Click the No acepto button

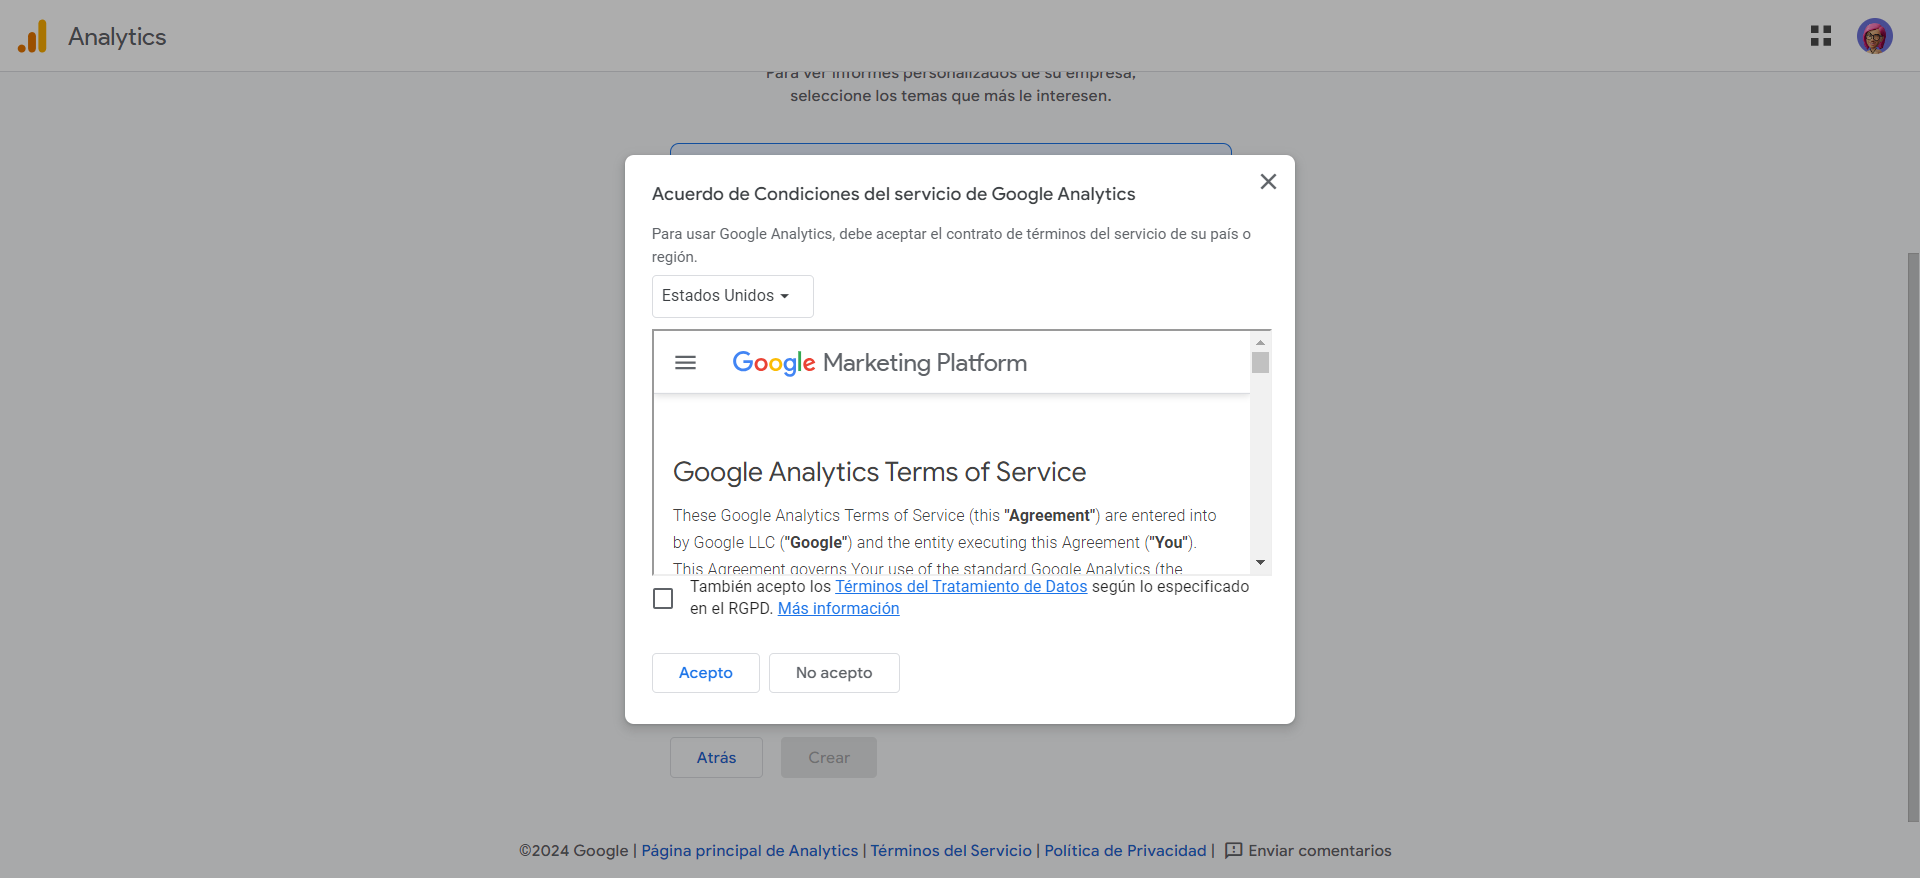click(x=834, y=673)
